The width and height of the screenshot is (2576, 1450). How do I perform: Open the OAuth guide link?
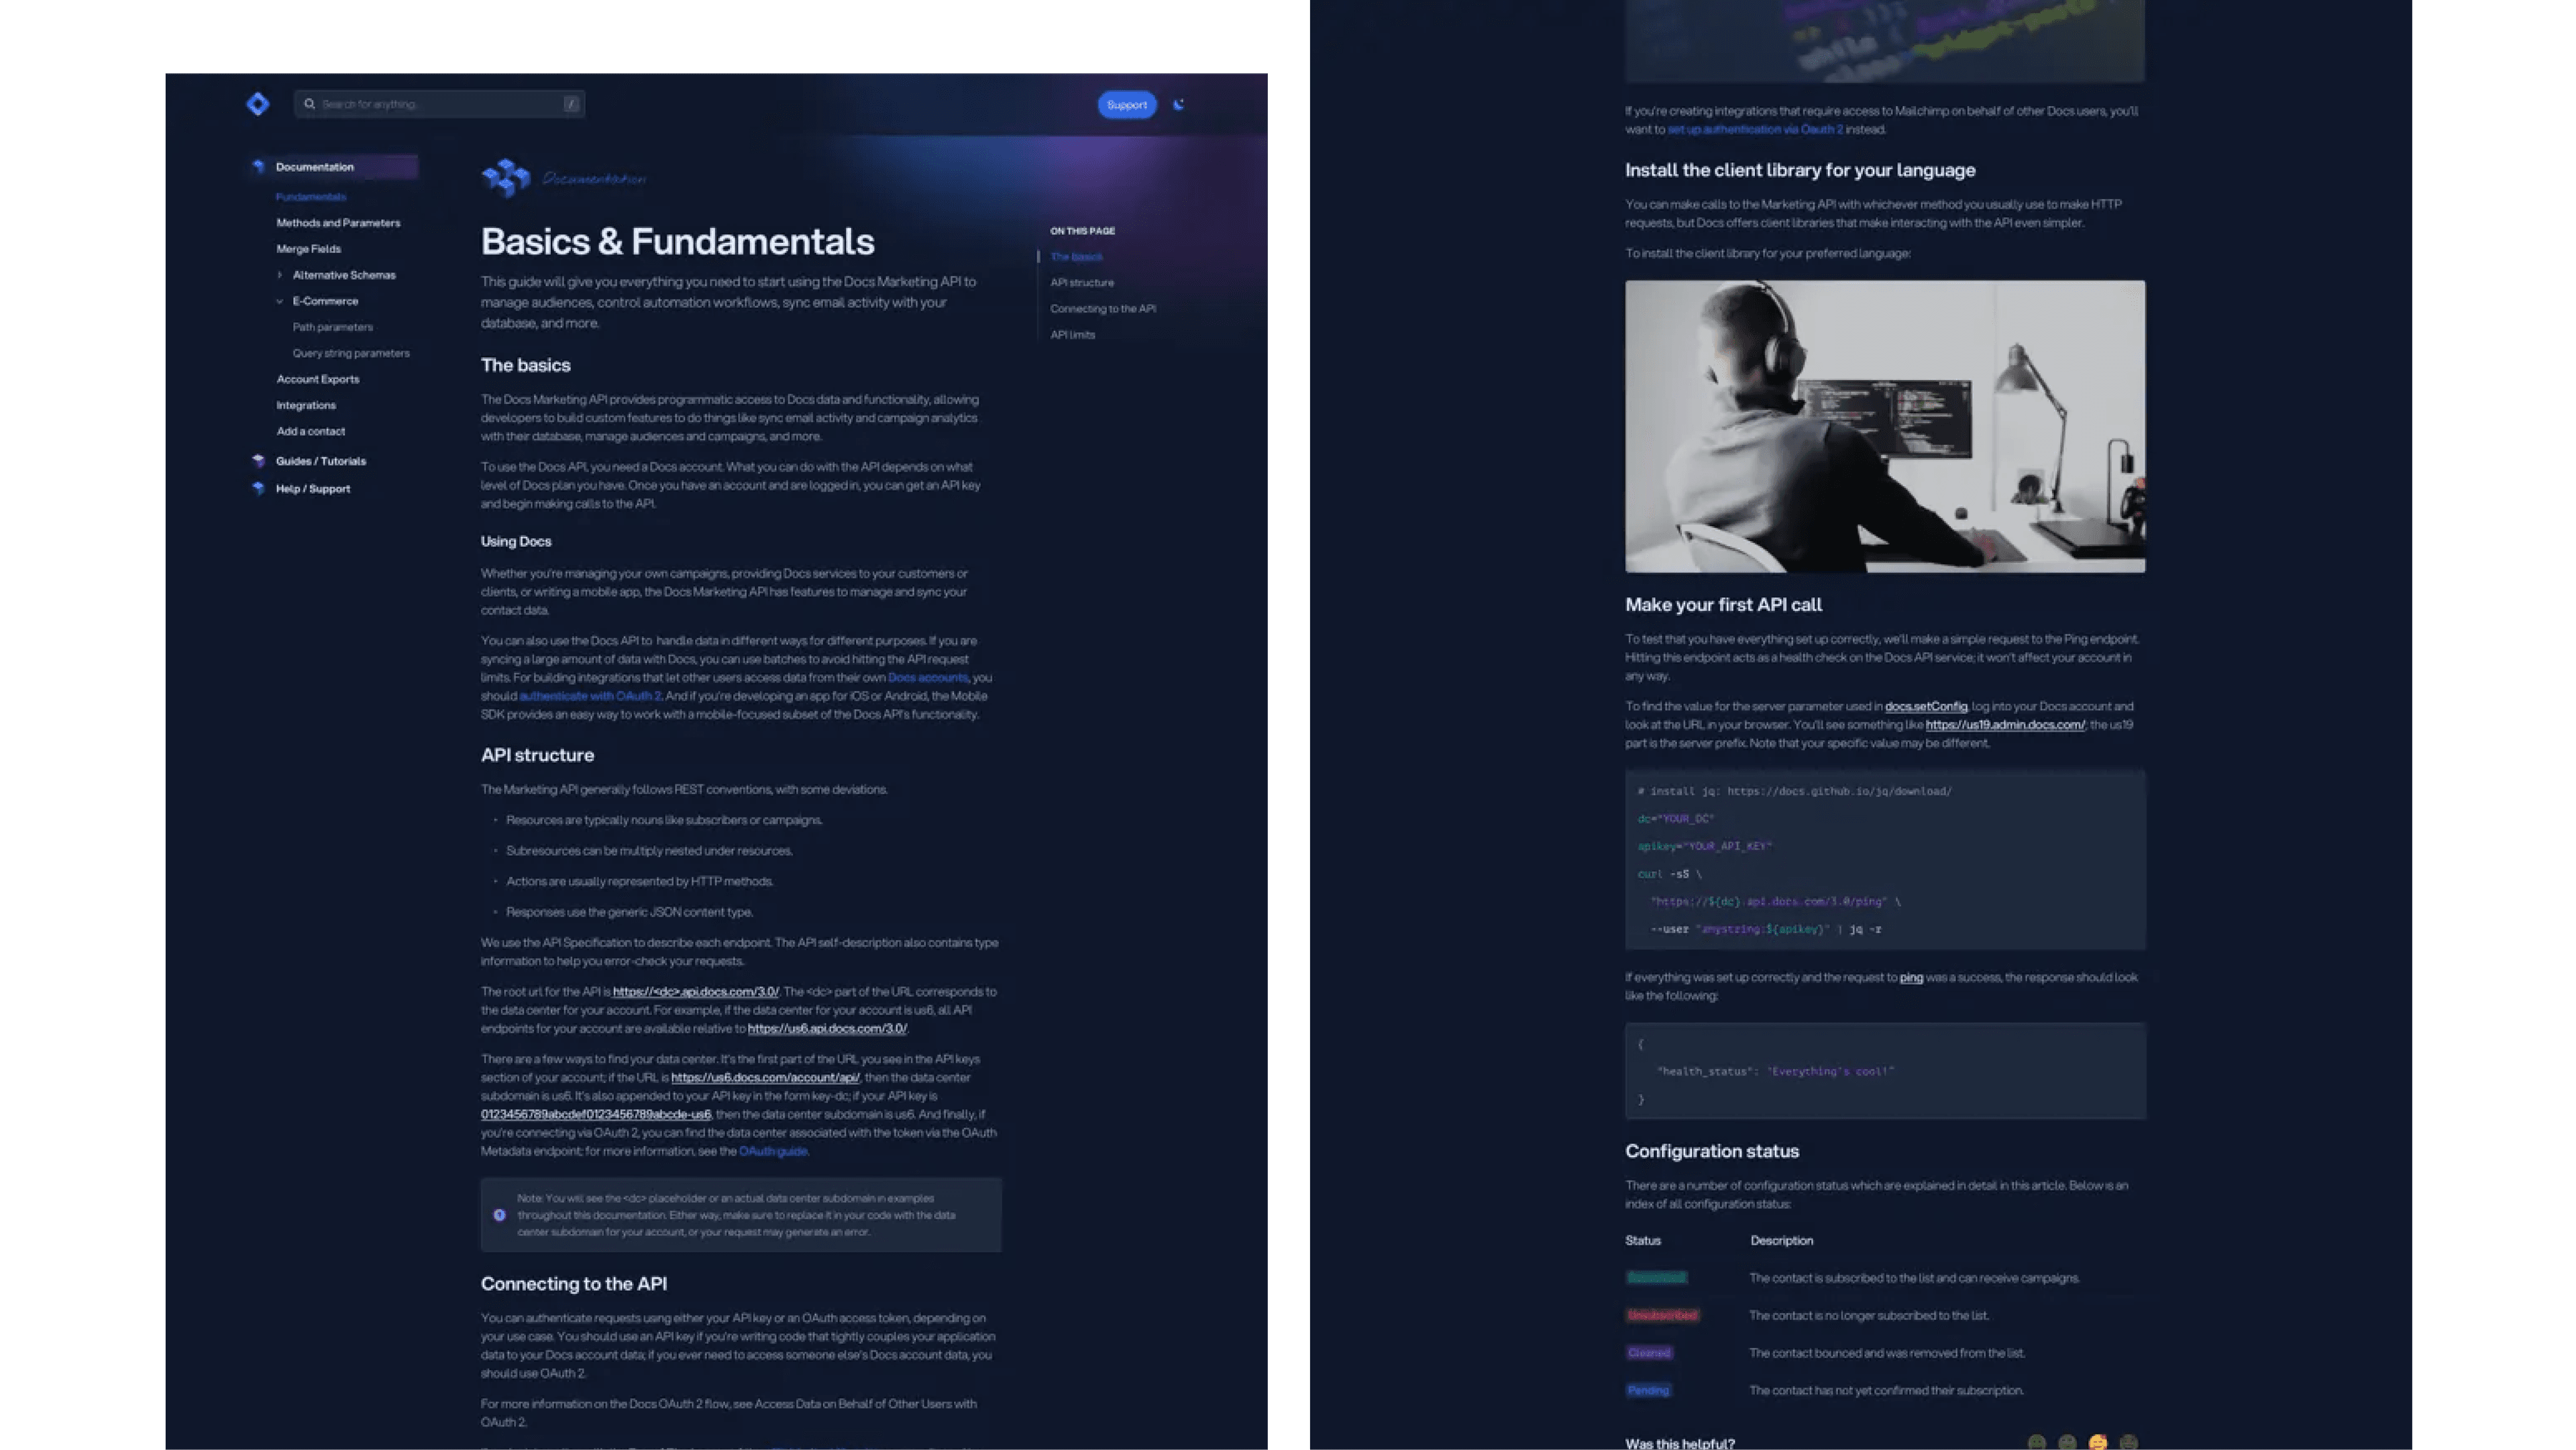point(772,1151)
